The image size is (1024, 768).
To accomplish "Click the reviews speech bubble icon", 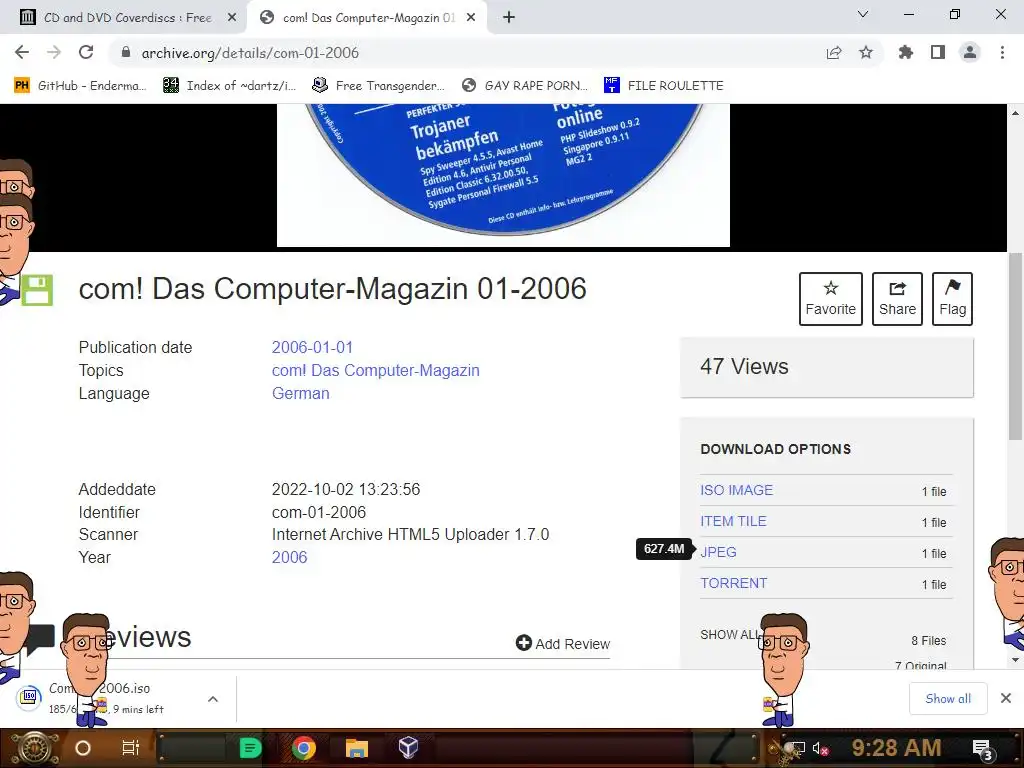I will point(40,639).
